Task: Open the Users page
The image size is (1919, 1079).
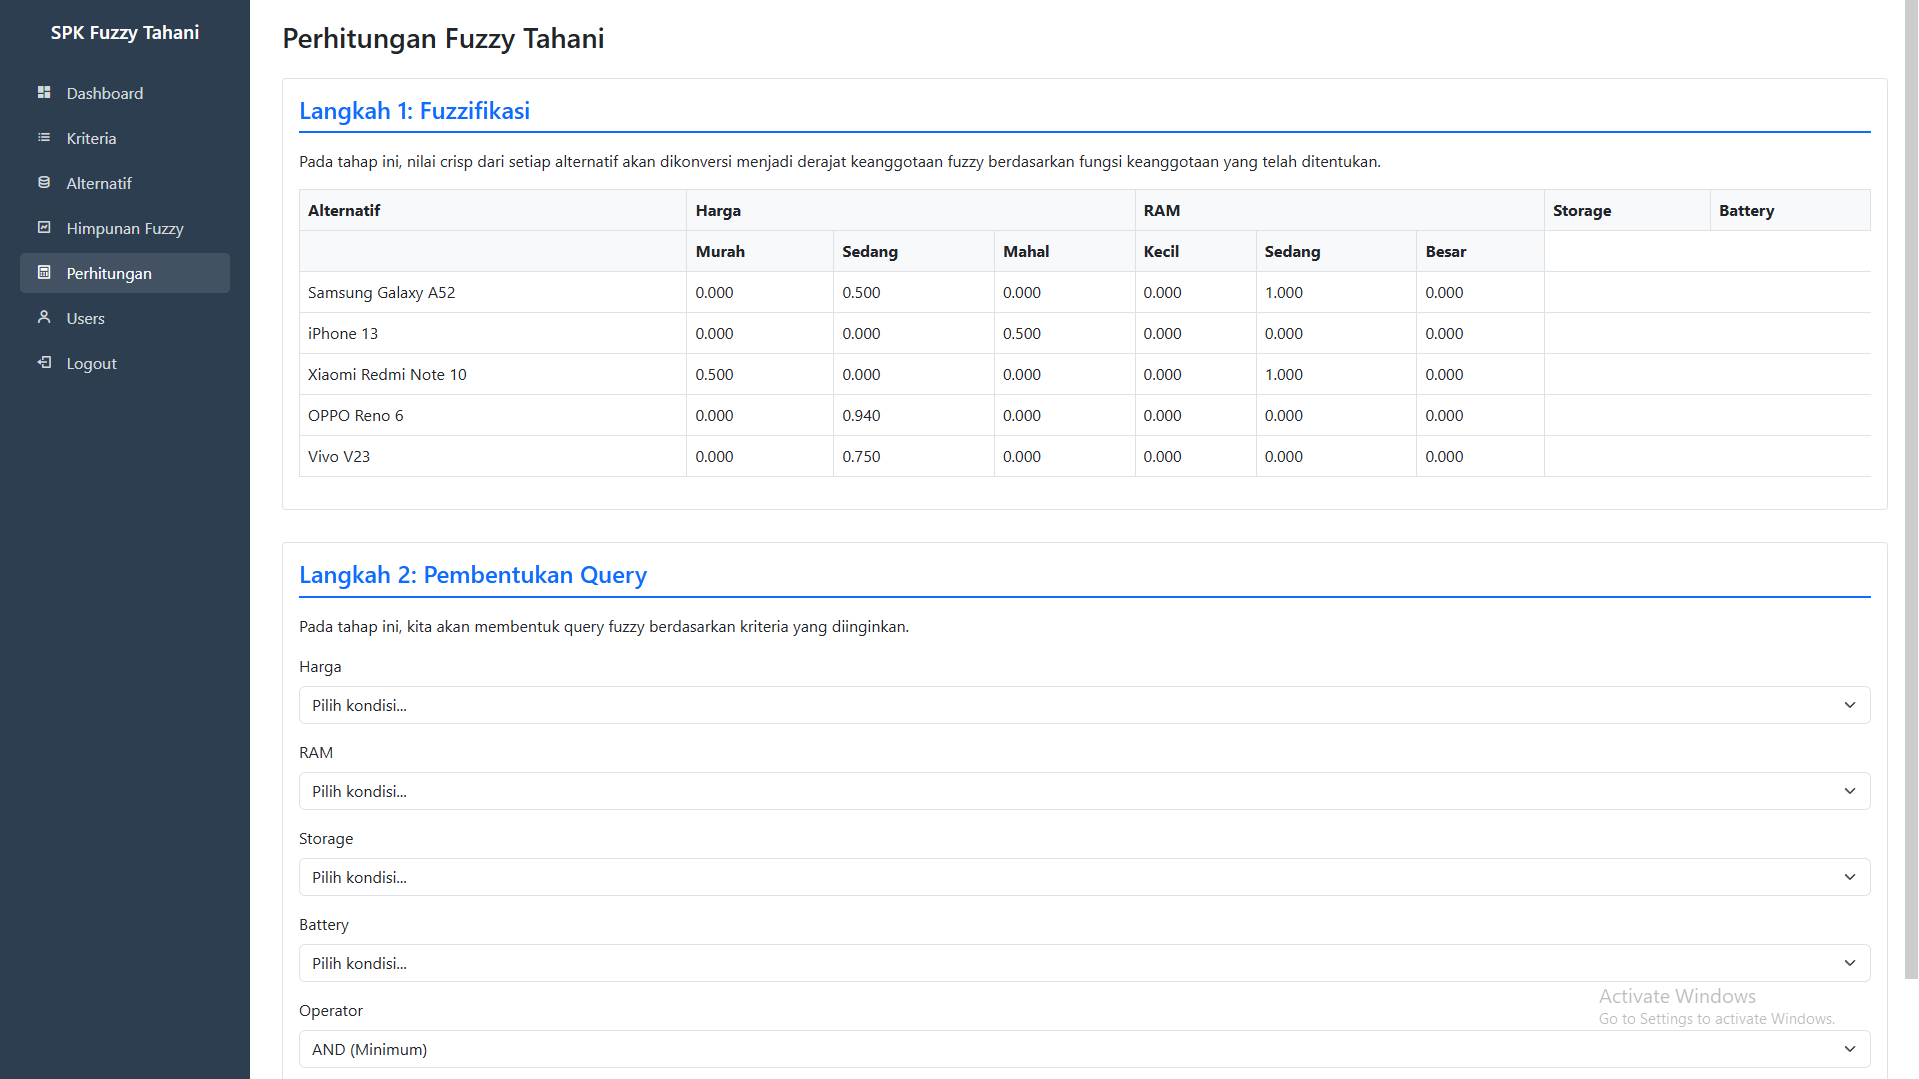Action: [x=125, y=318]
